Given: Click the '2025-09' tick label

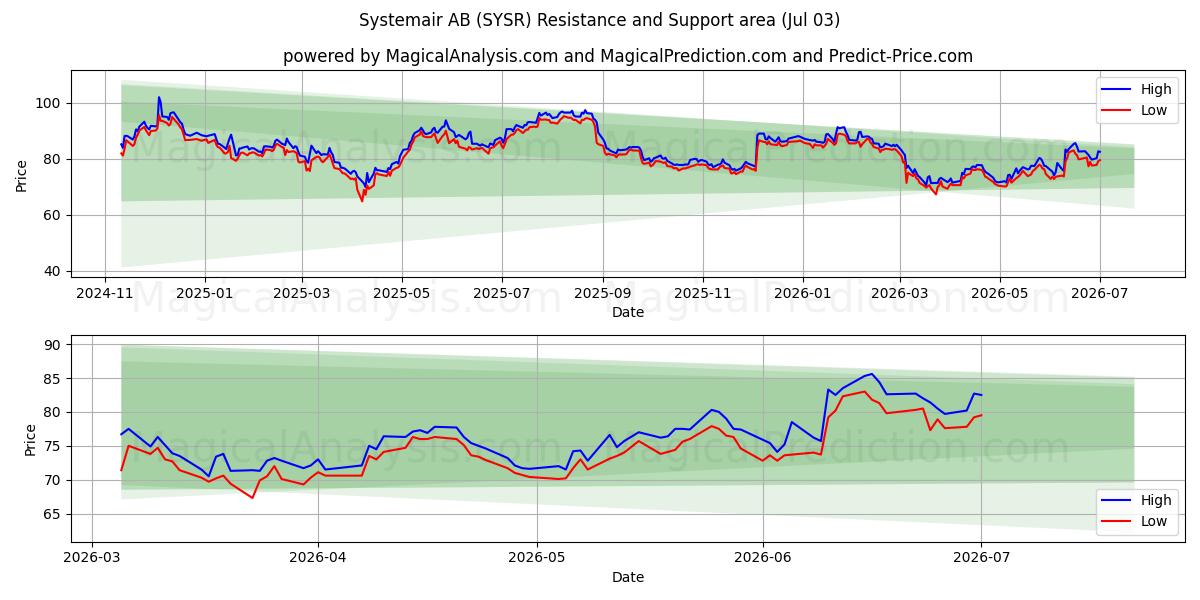Looking at the screenshot, I should coord(603,294).
